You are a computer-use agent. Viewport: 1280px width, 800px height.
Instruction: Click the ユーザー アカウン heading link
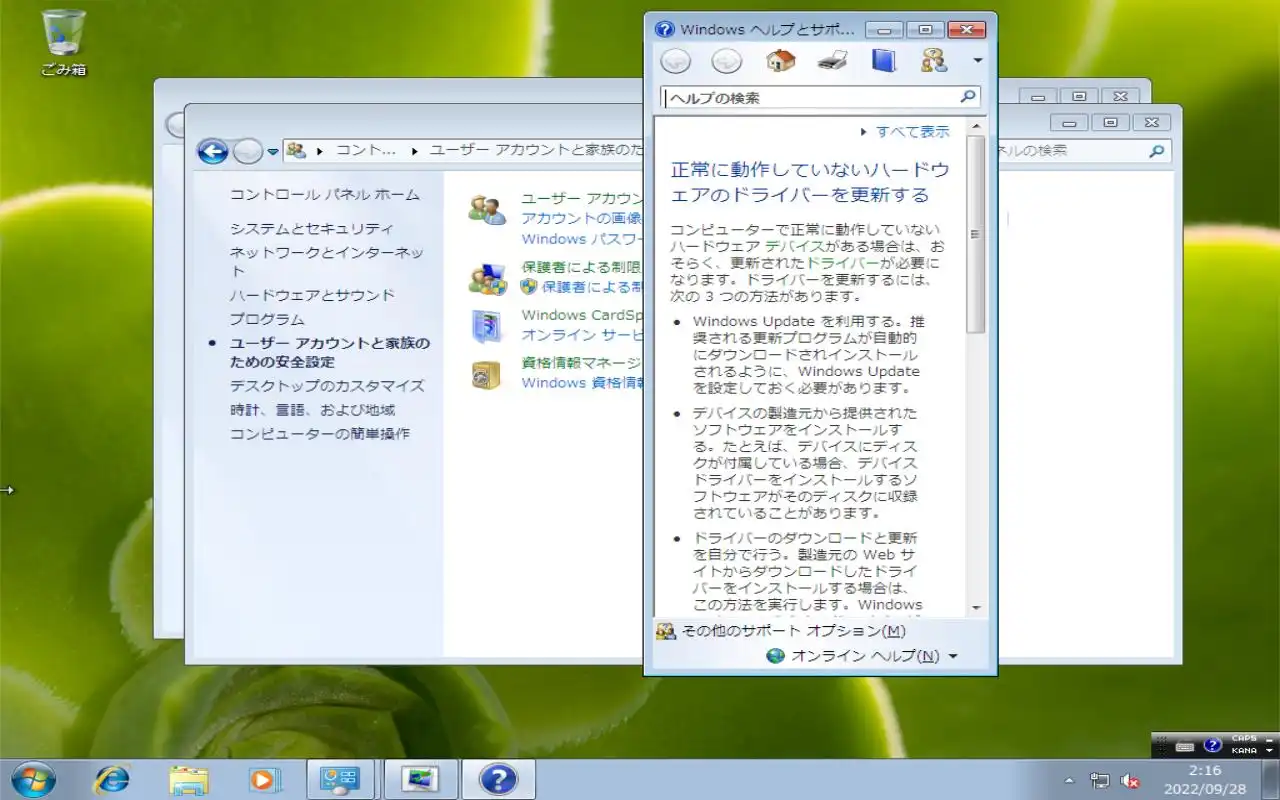pos(582,198)
